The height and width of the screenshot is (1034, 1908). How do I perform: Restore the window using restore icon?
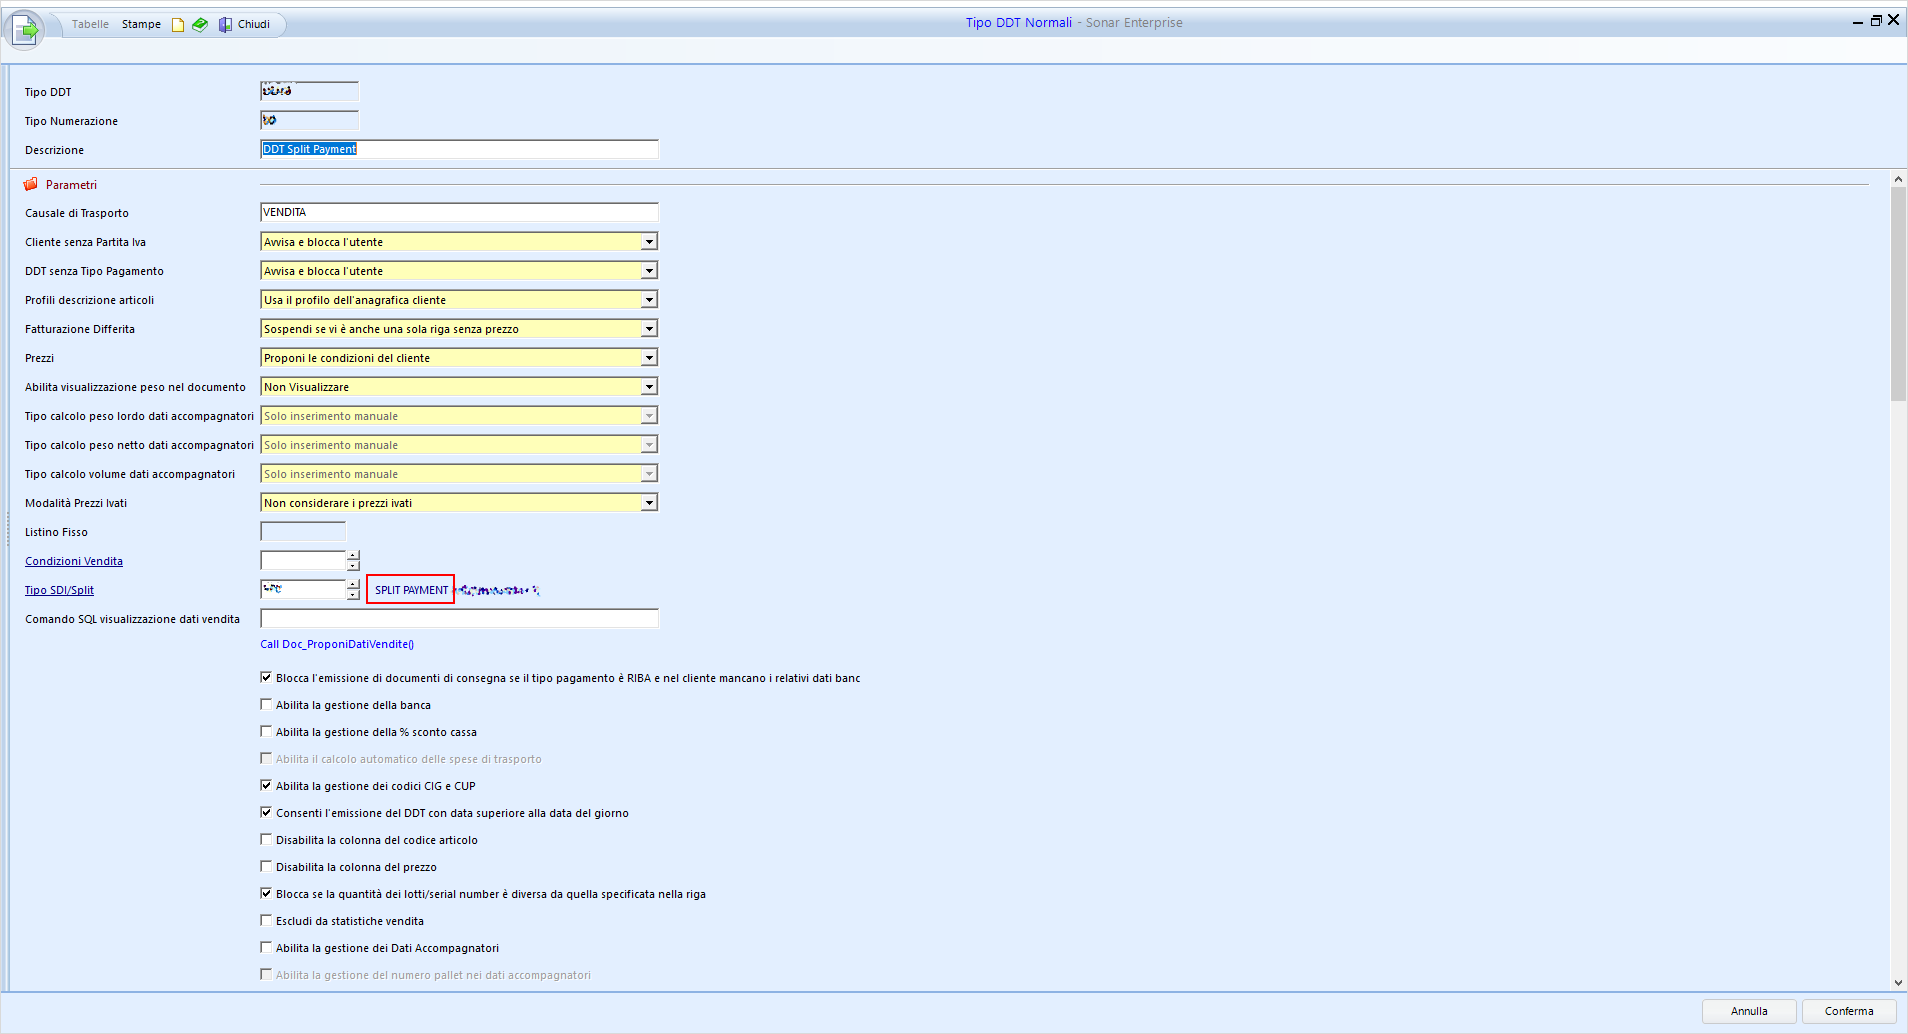1876,20
